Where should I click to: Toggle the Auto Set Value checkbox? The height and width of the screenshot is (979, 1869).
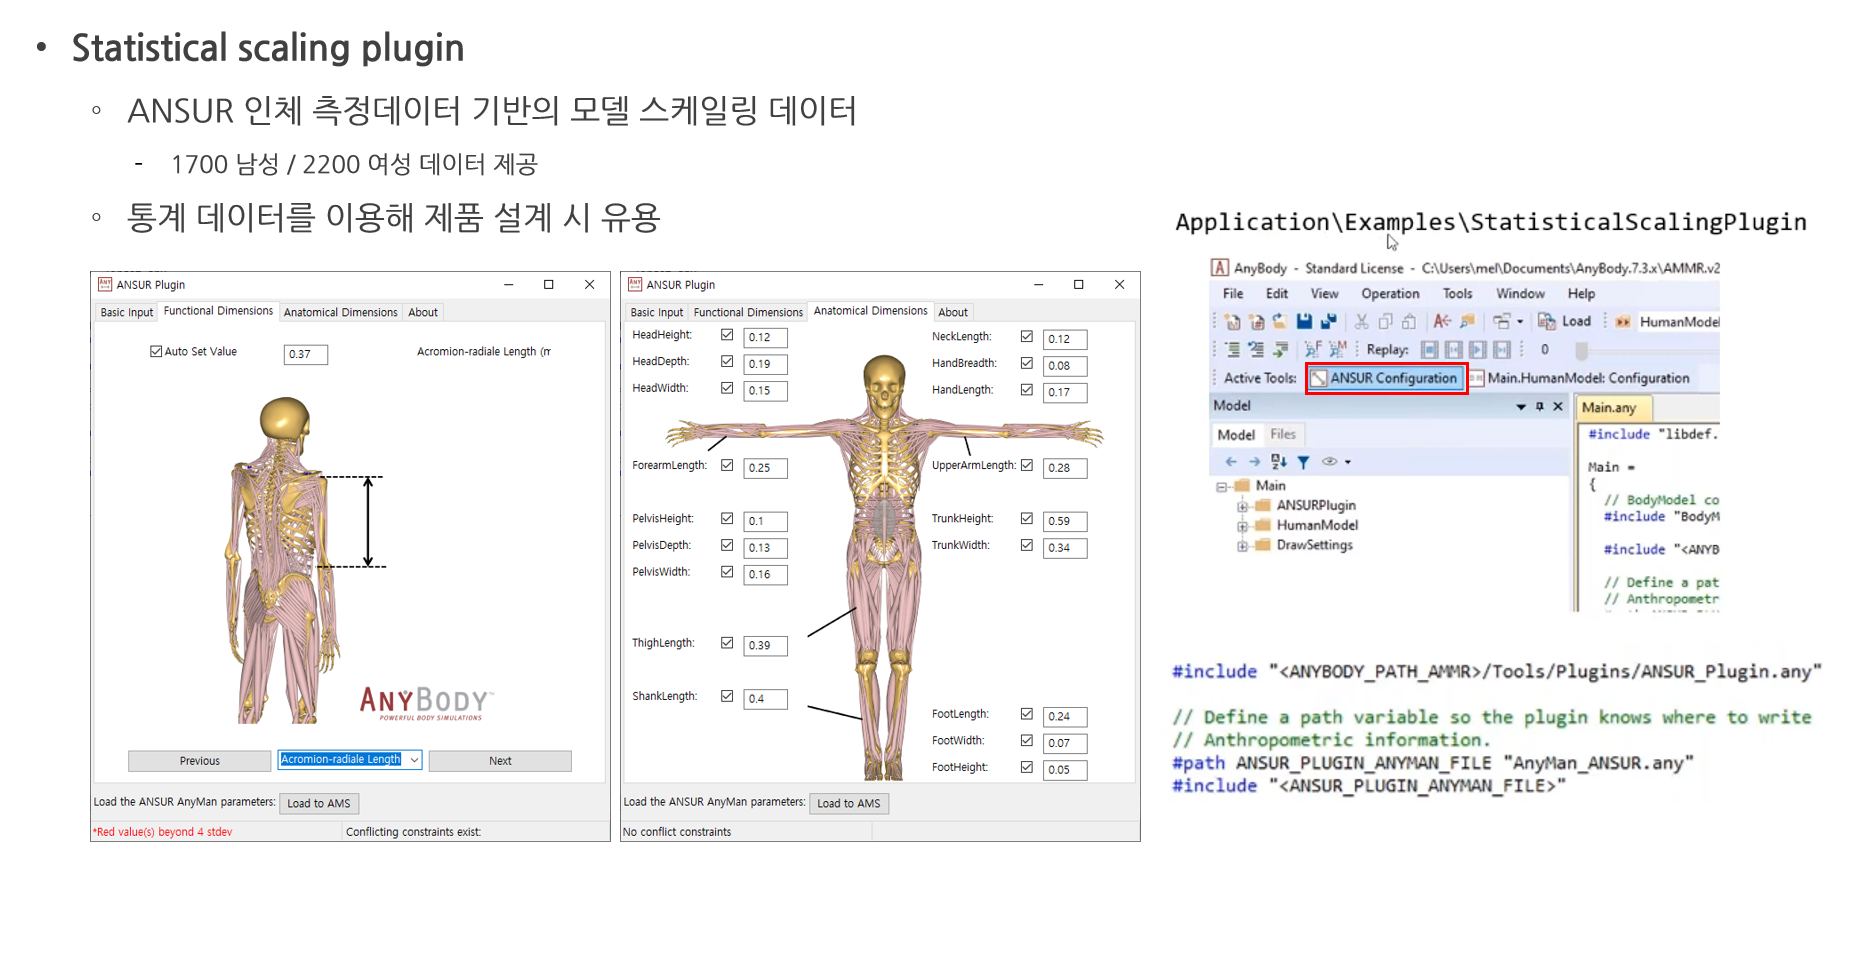pyautogui.click(x=156, y=352)
